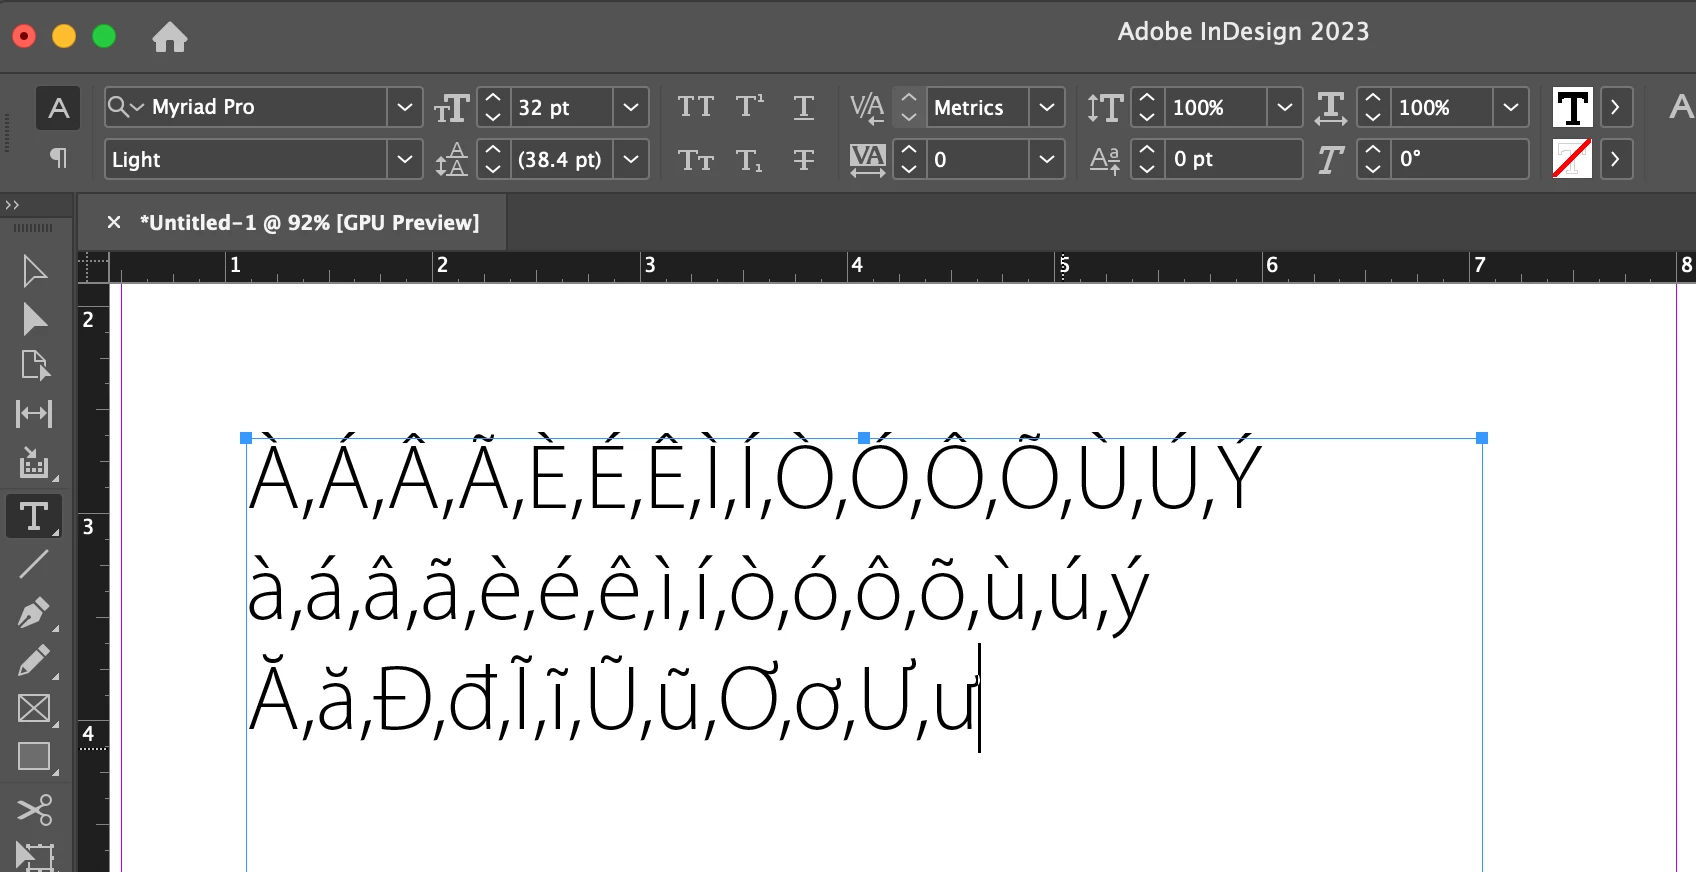Toggle Superscript formatting
This screenshot has height=872, width=1696.
[750, 107]
